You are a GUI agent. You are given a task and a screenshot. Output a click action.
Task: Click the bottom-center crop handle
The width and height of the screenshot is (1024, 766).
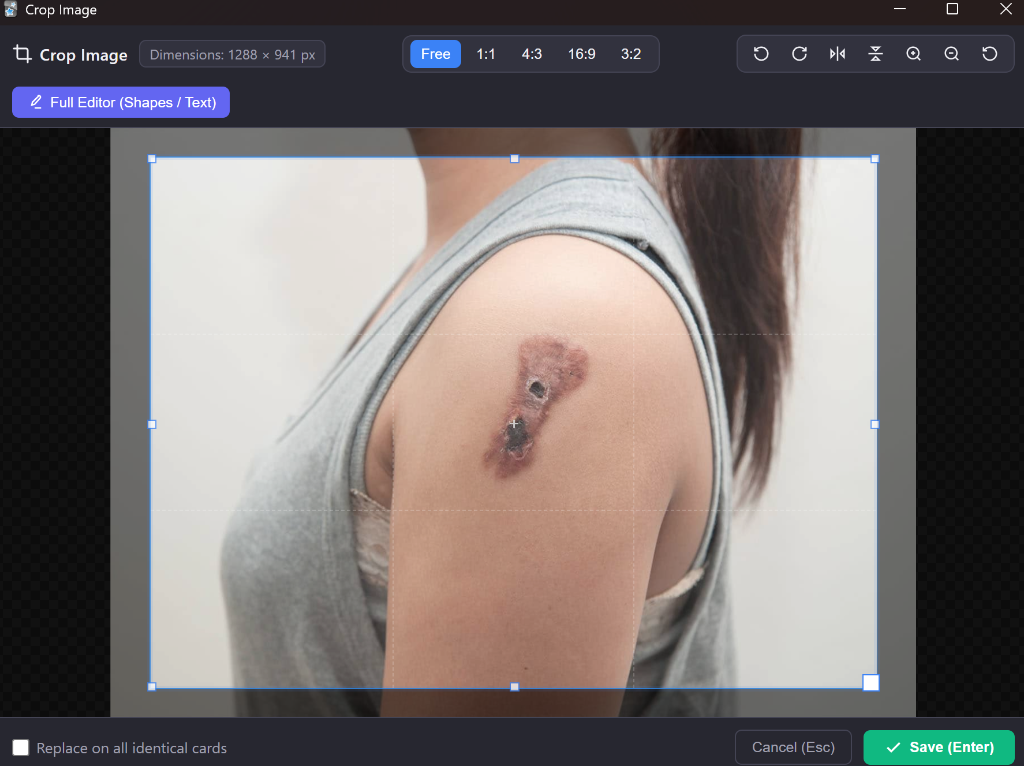click(x=515, y=687)
